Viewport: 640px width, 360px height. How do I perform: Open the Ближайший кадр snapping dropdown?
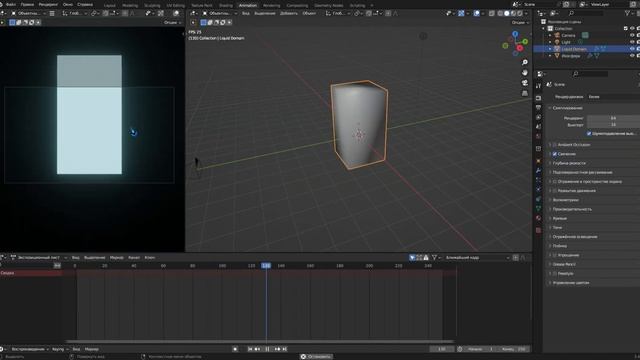point(477,258)
